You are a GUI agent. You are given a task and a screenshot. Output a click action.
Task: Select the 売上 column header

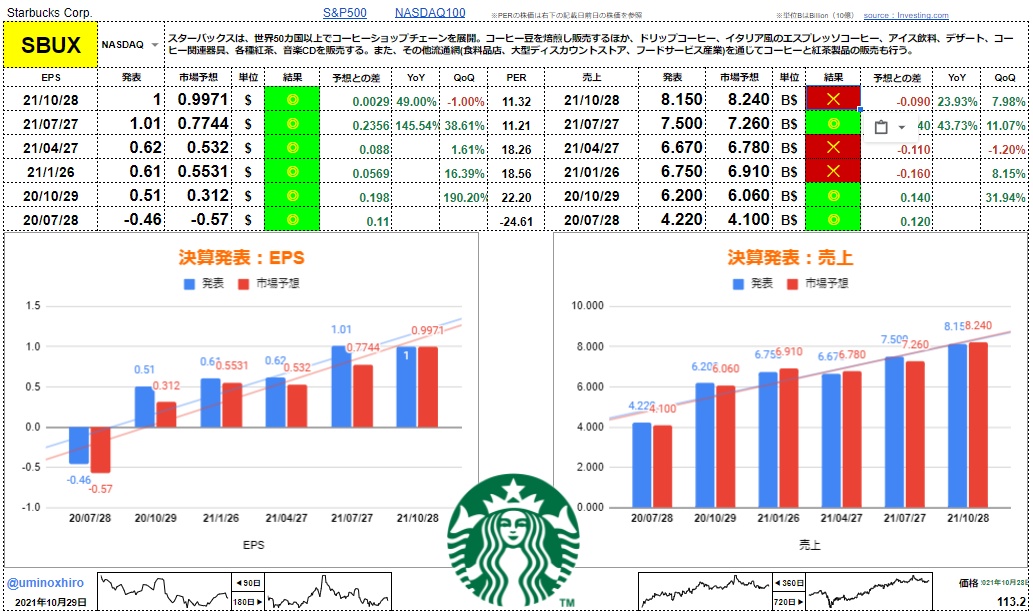click(x=592, y=78)
